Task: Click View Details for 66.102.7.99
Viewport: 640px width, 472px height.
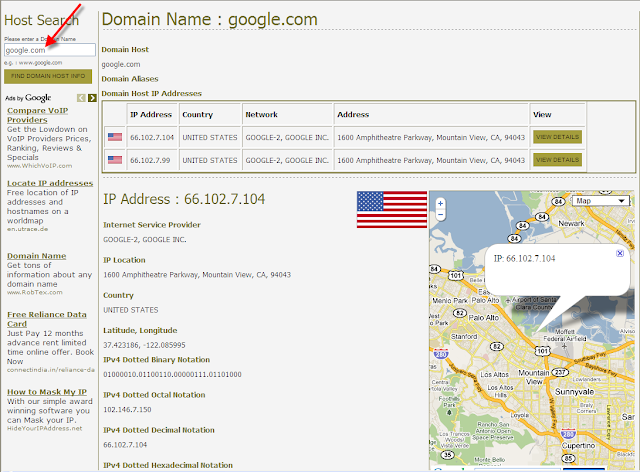Action: click(x=557, y=160)
